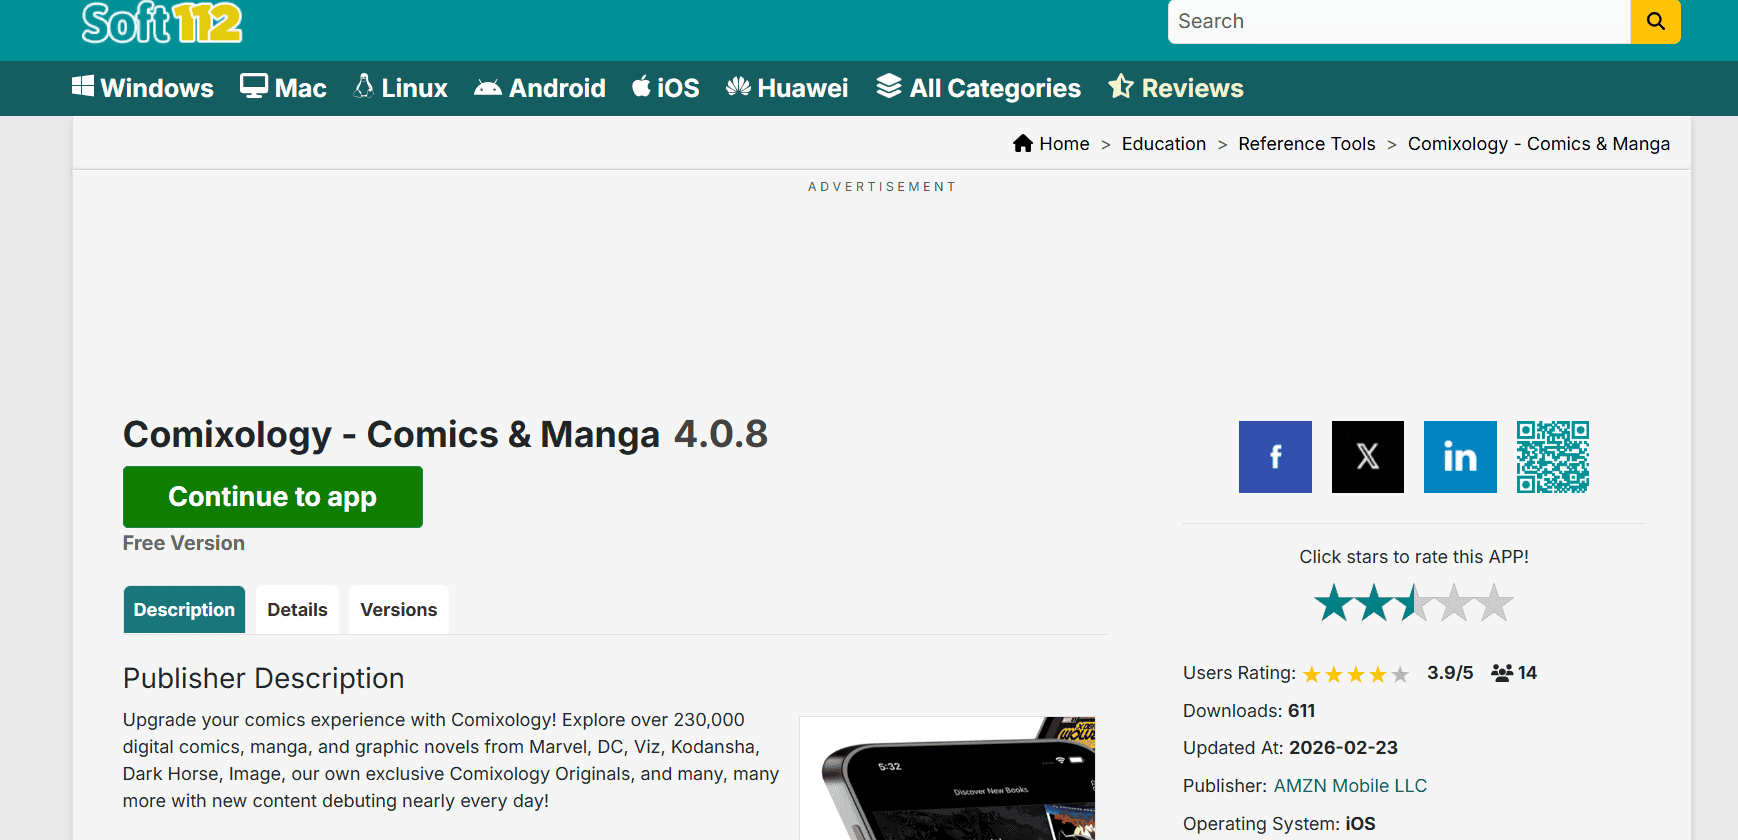Rate the app four stars
Screen dimensions: 1738x840
click(1454, 603)
